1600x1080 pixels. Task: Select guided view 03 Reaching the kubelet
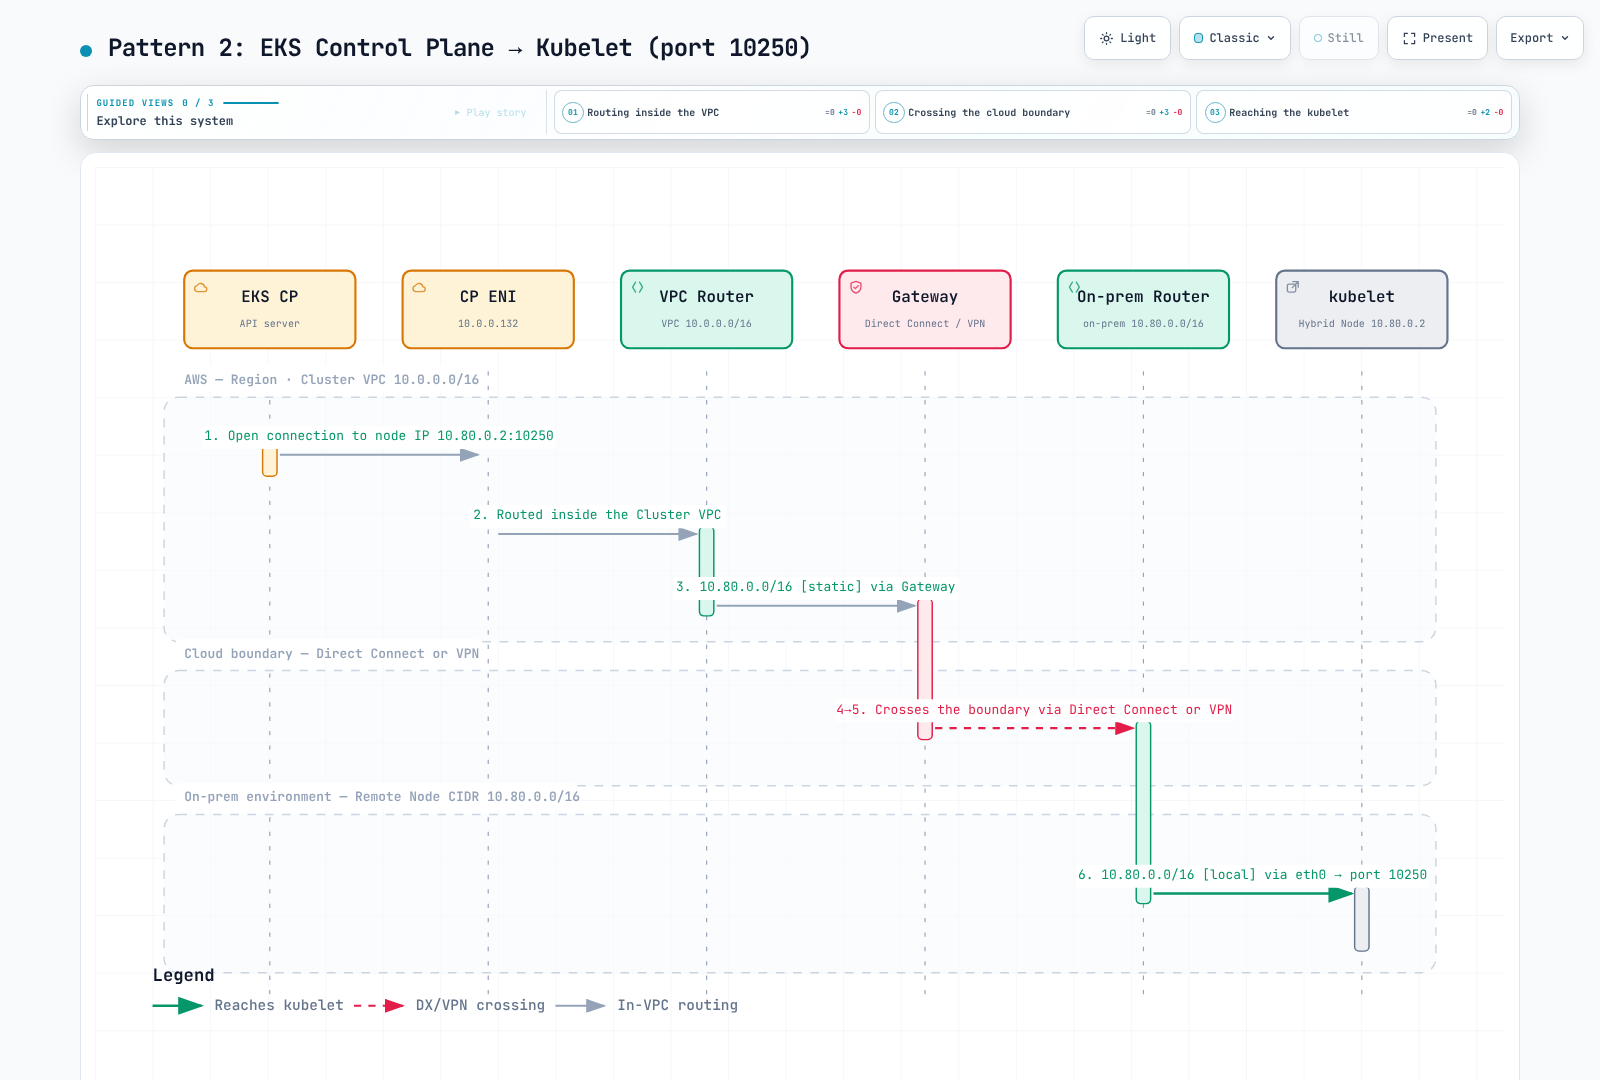[1354, 112]
